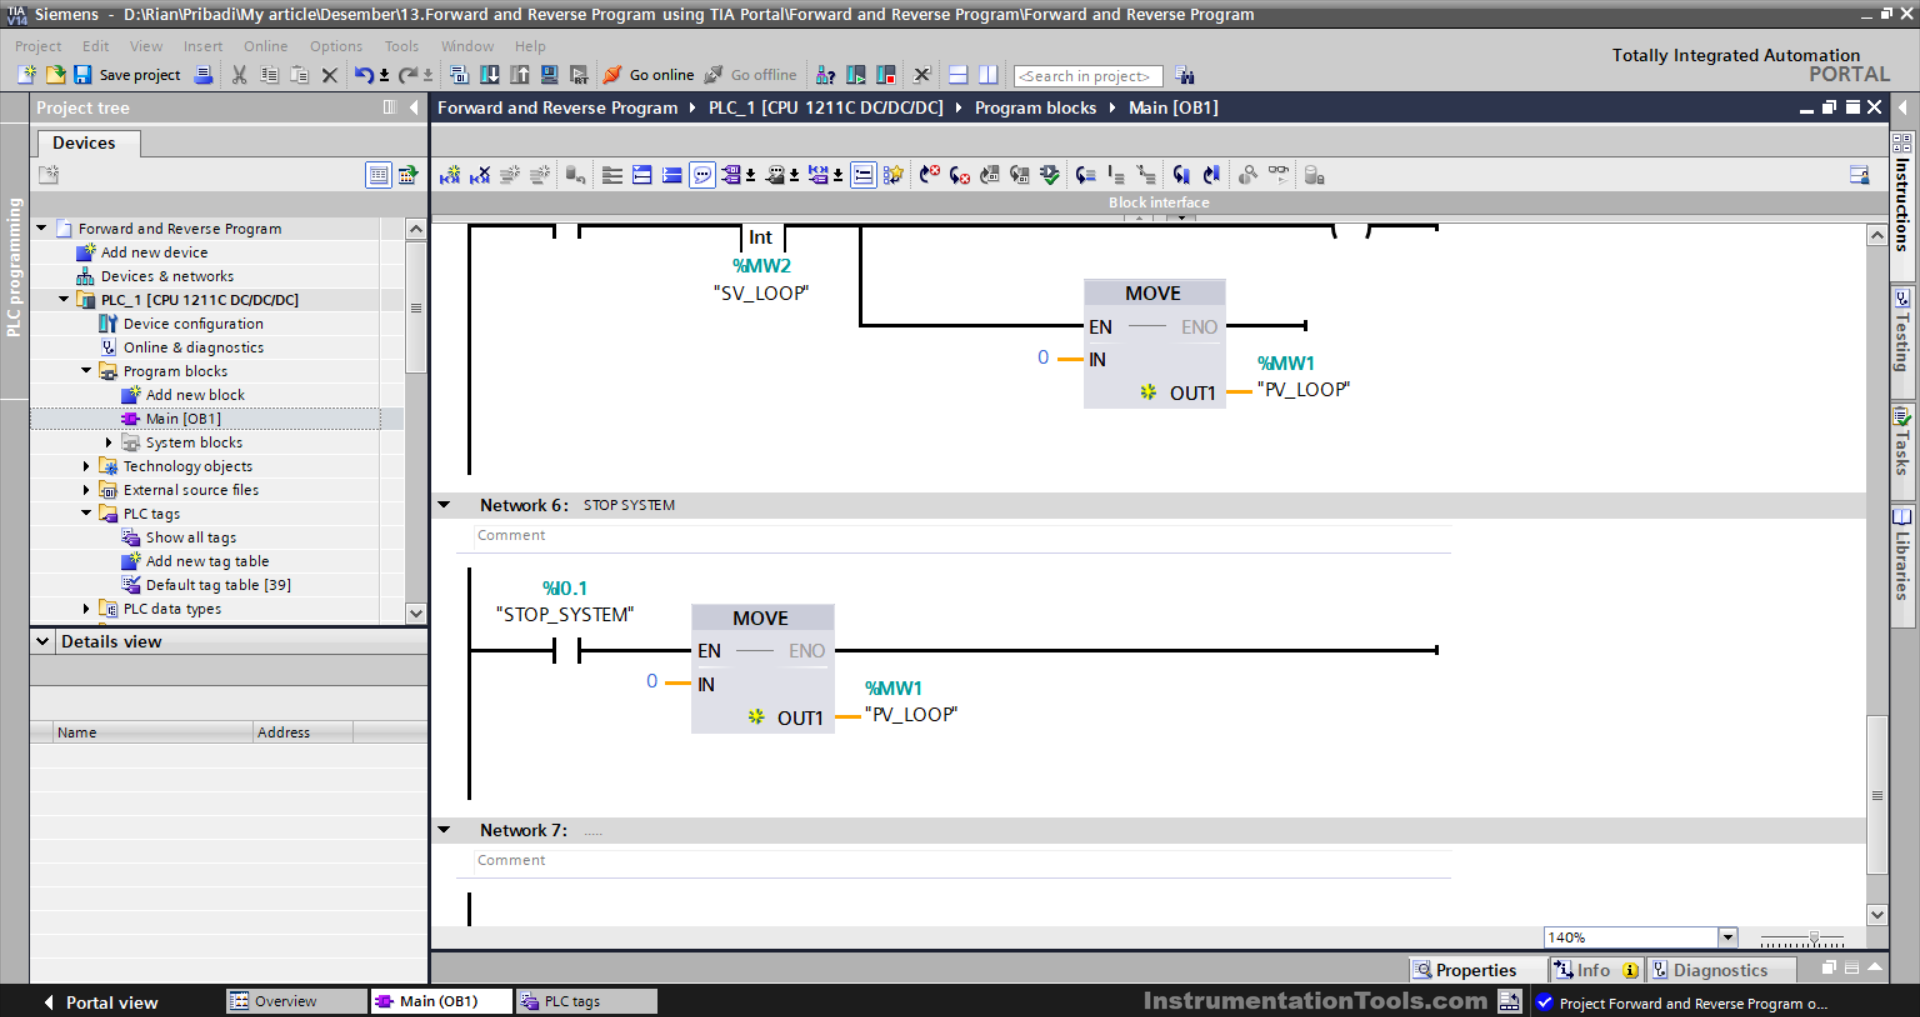Toggle favorites bar in the editor

coord(893,175)
